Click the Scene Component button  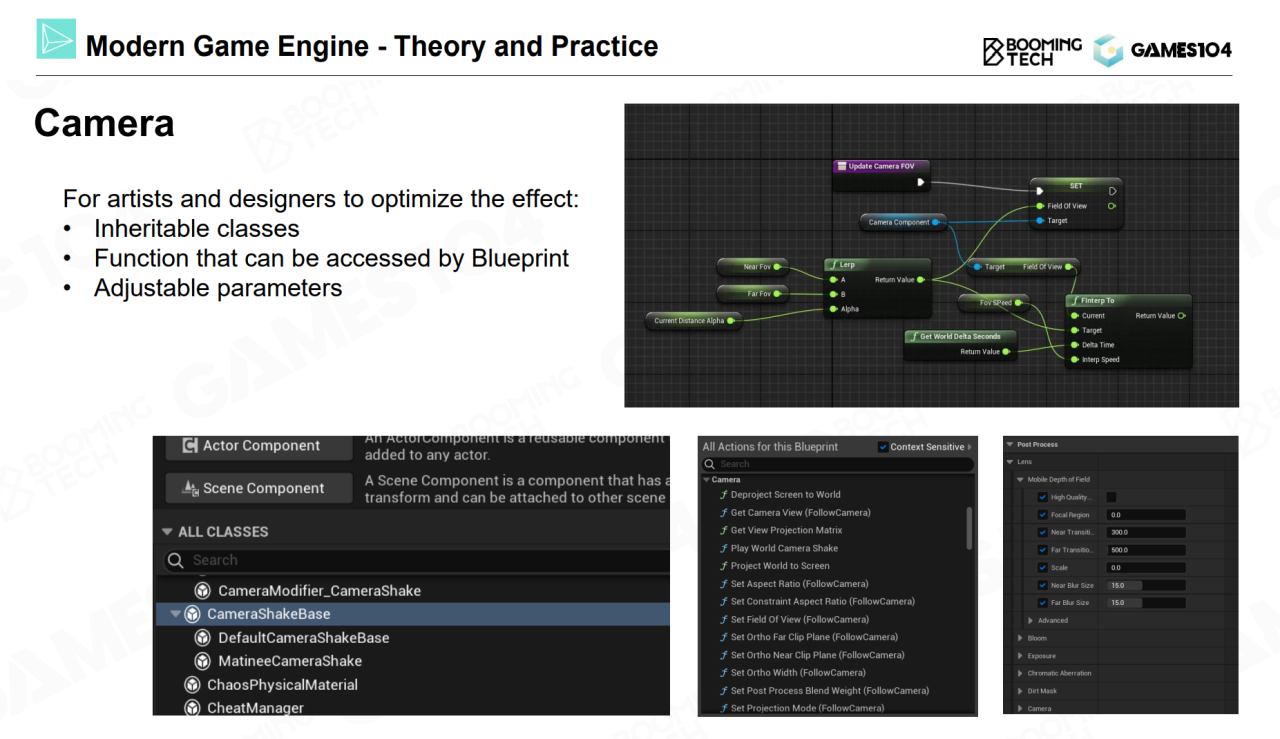point(259,488)
